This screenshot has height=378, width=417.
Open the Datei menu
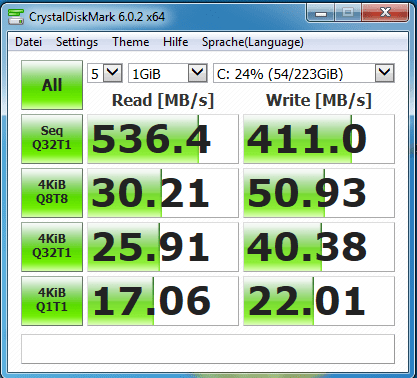click(x=29, y=42)
